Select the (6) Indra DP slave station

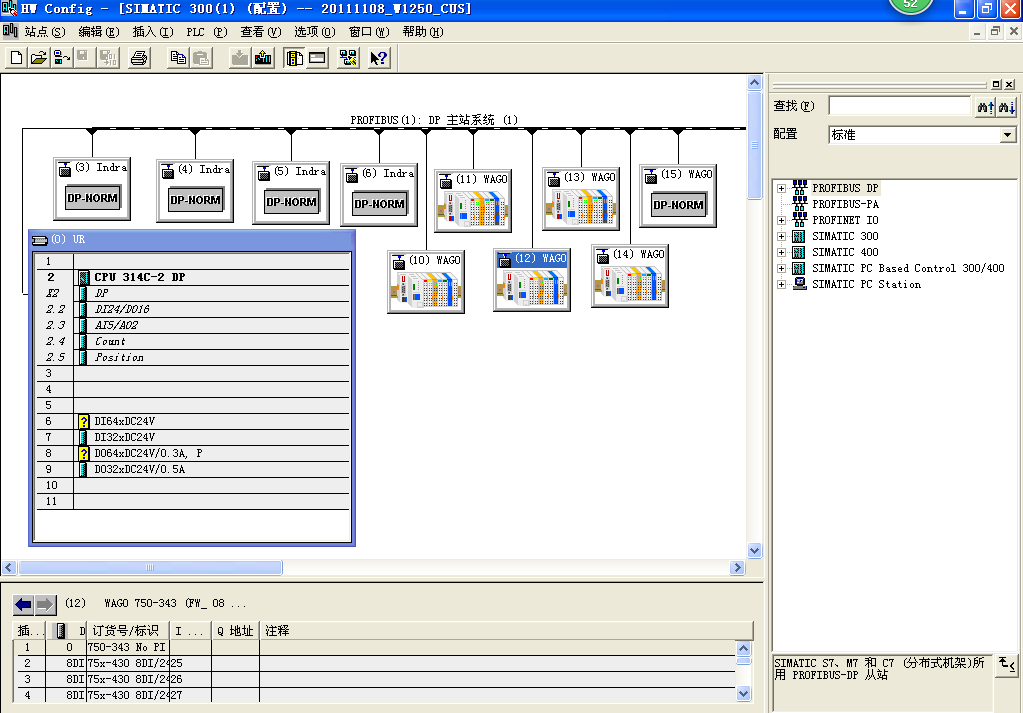coord(379,194)
